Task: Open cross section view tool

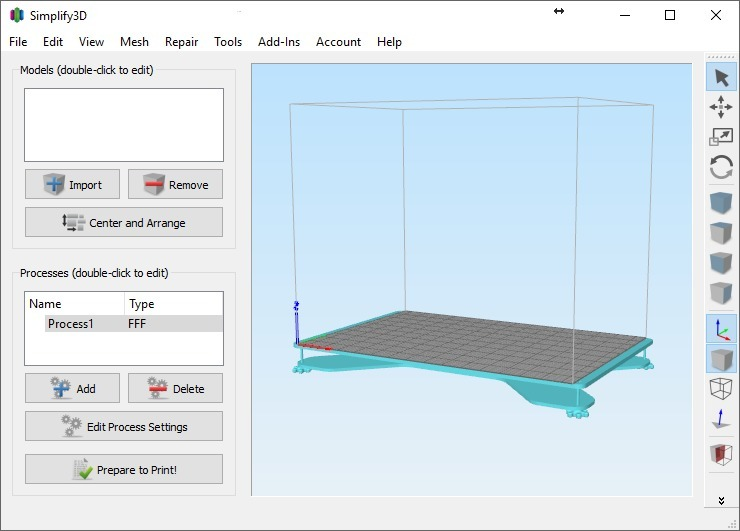Action: 721,454
